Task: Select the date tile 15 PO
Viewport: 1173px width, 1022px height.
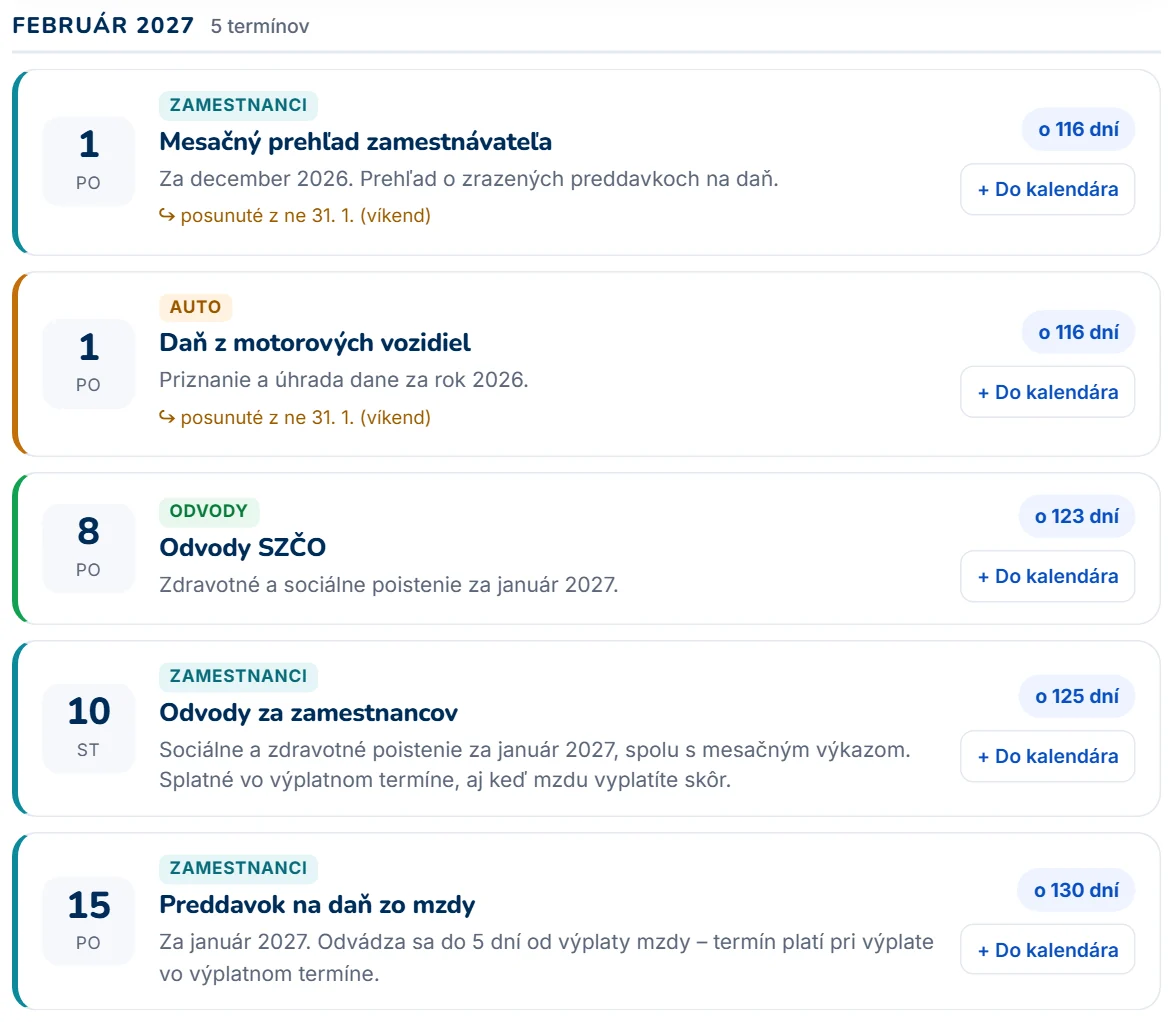Action: pos(88,921)
